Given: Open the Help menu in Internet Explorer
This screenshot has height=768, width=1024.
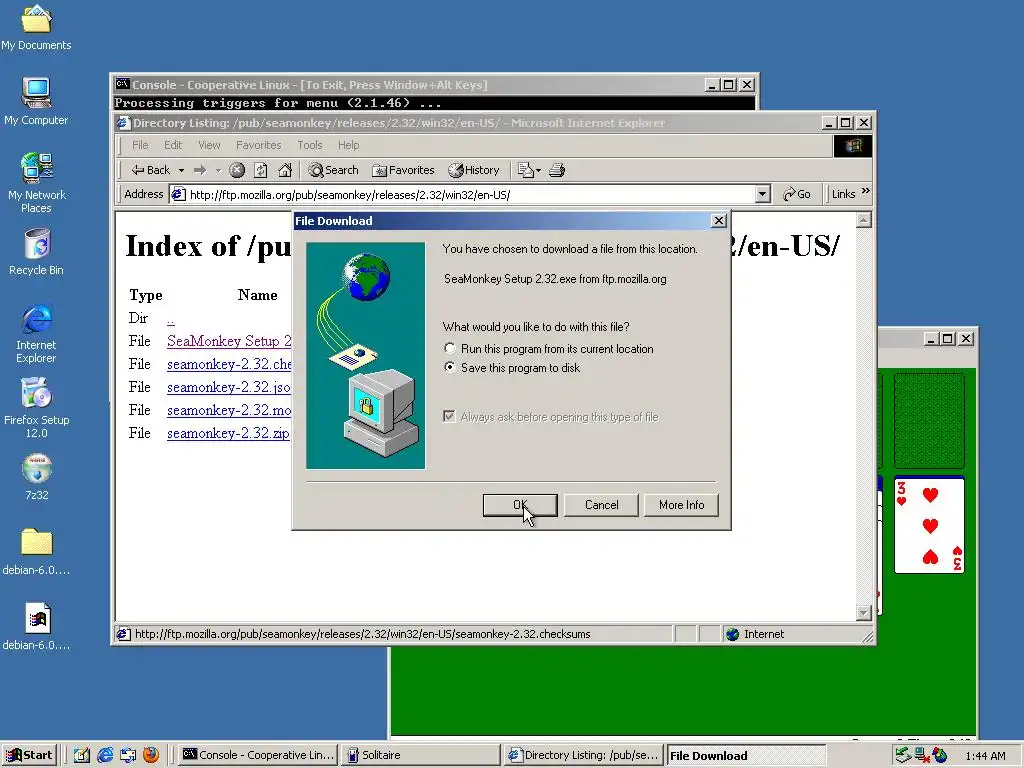Looking at the screenshot, I should 348,145.
